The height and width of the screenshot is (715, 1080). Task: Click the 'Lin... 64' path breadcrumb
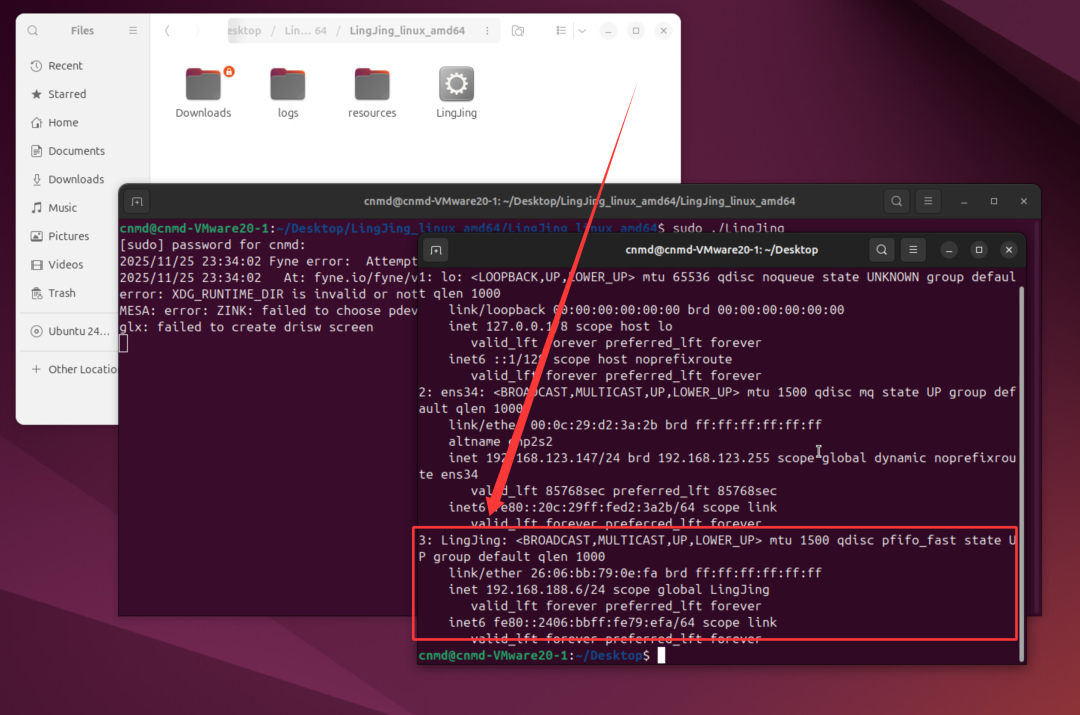(306, 31)
